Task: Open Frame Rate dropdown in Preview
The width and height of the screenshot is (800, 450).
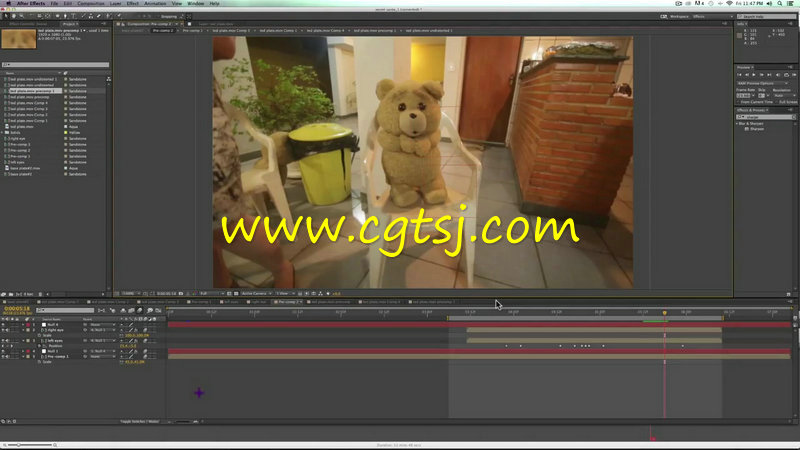Action: 754,95
